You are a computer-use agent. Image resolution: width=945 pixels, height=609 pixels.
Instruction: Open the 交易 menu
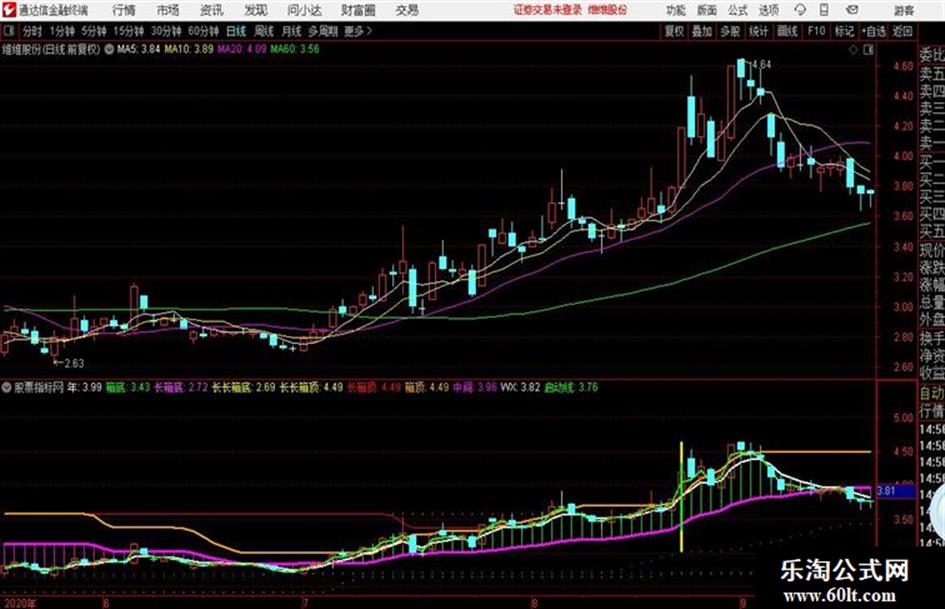coord(407,10)
